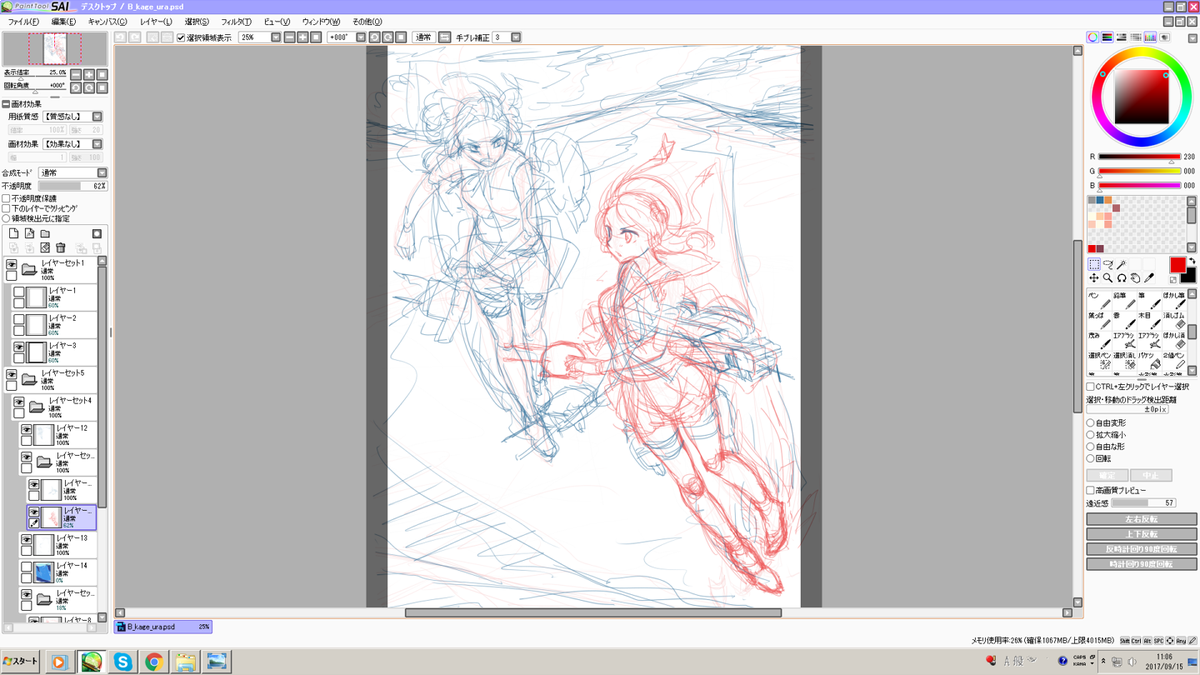The image size is (1200, 675).
Task: Open the file explorer taskbar icon
Action: [185, 661]
